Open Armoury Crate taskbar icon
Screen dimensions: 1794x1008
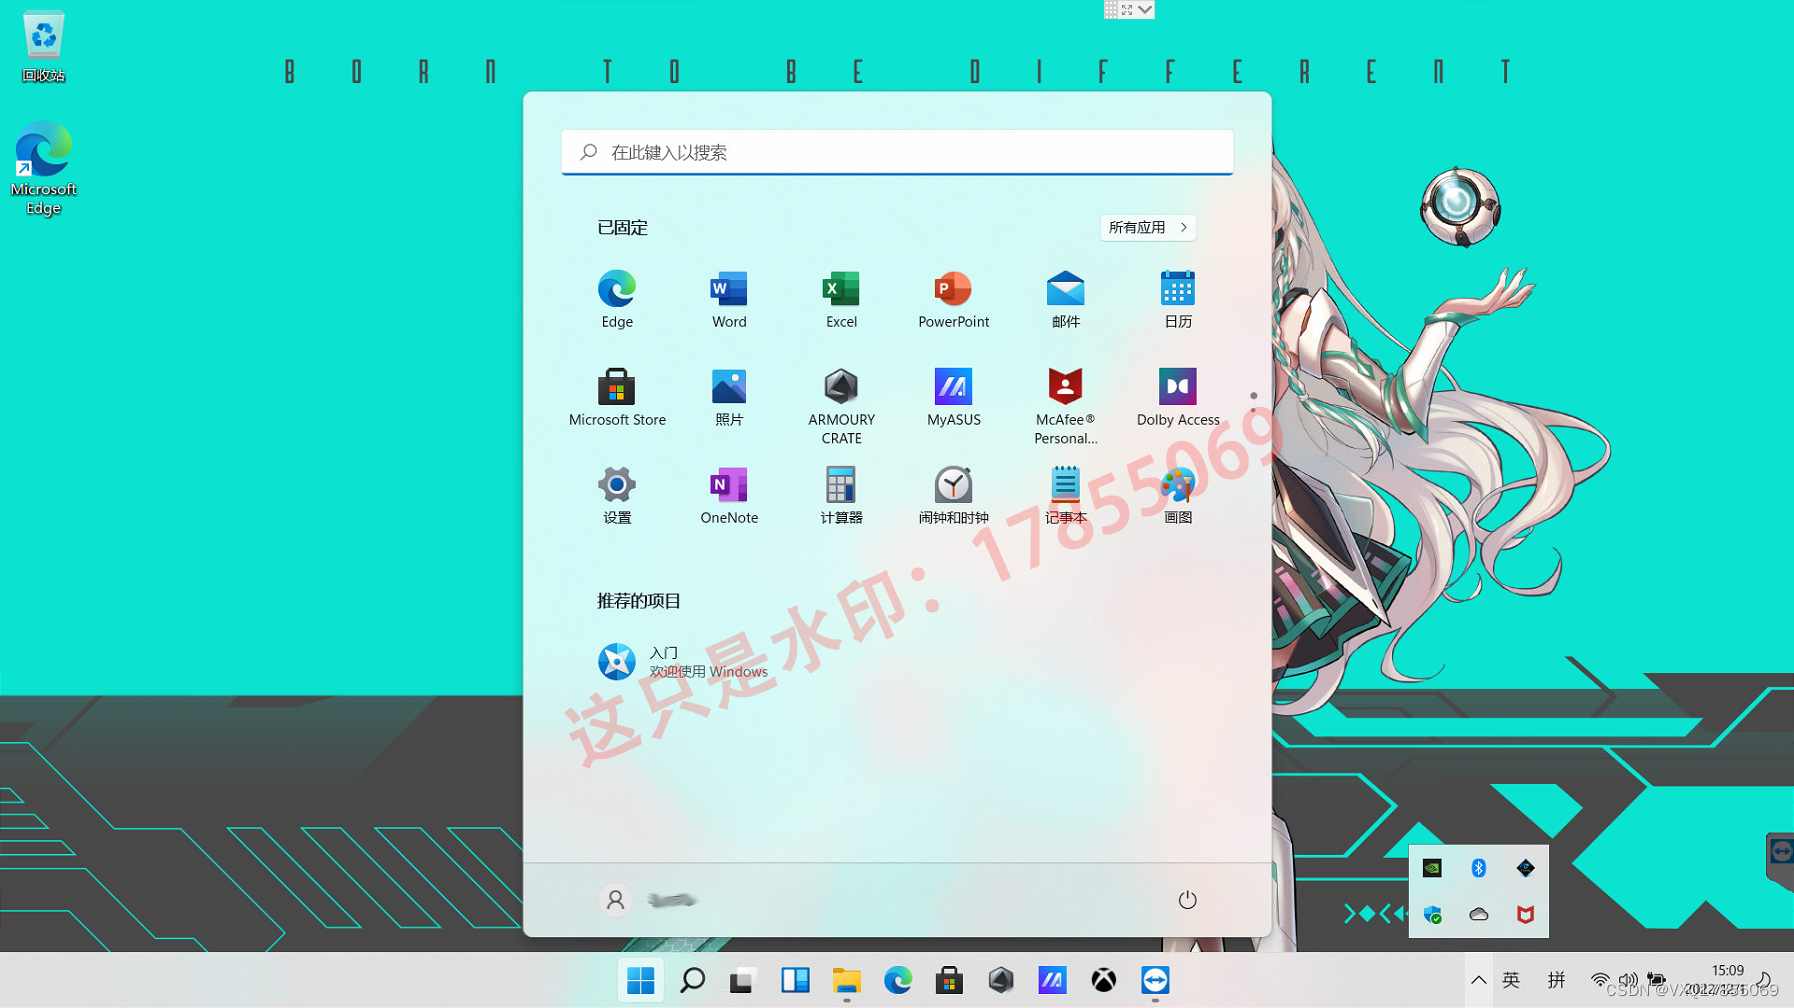coord(1001,980)
